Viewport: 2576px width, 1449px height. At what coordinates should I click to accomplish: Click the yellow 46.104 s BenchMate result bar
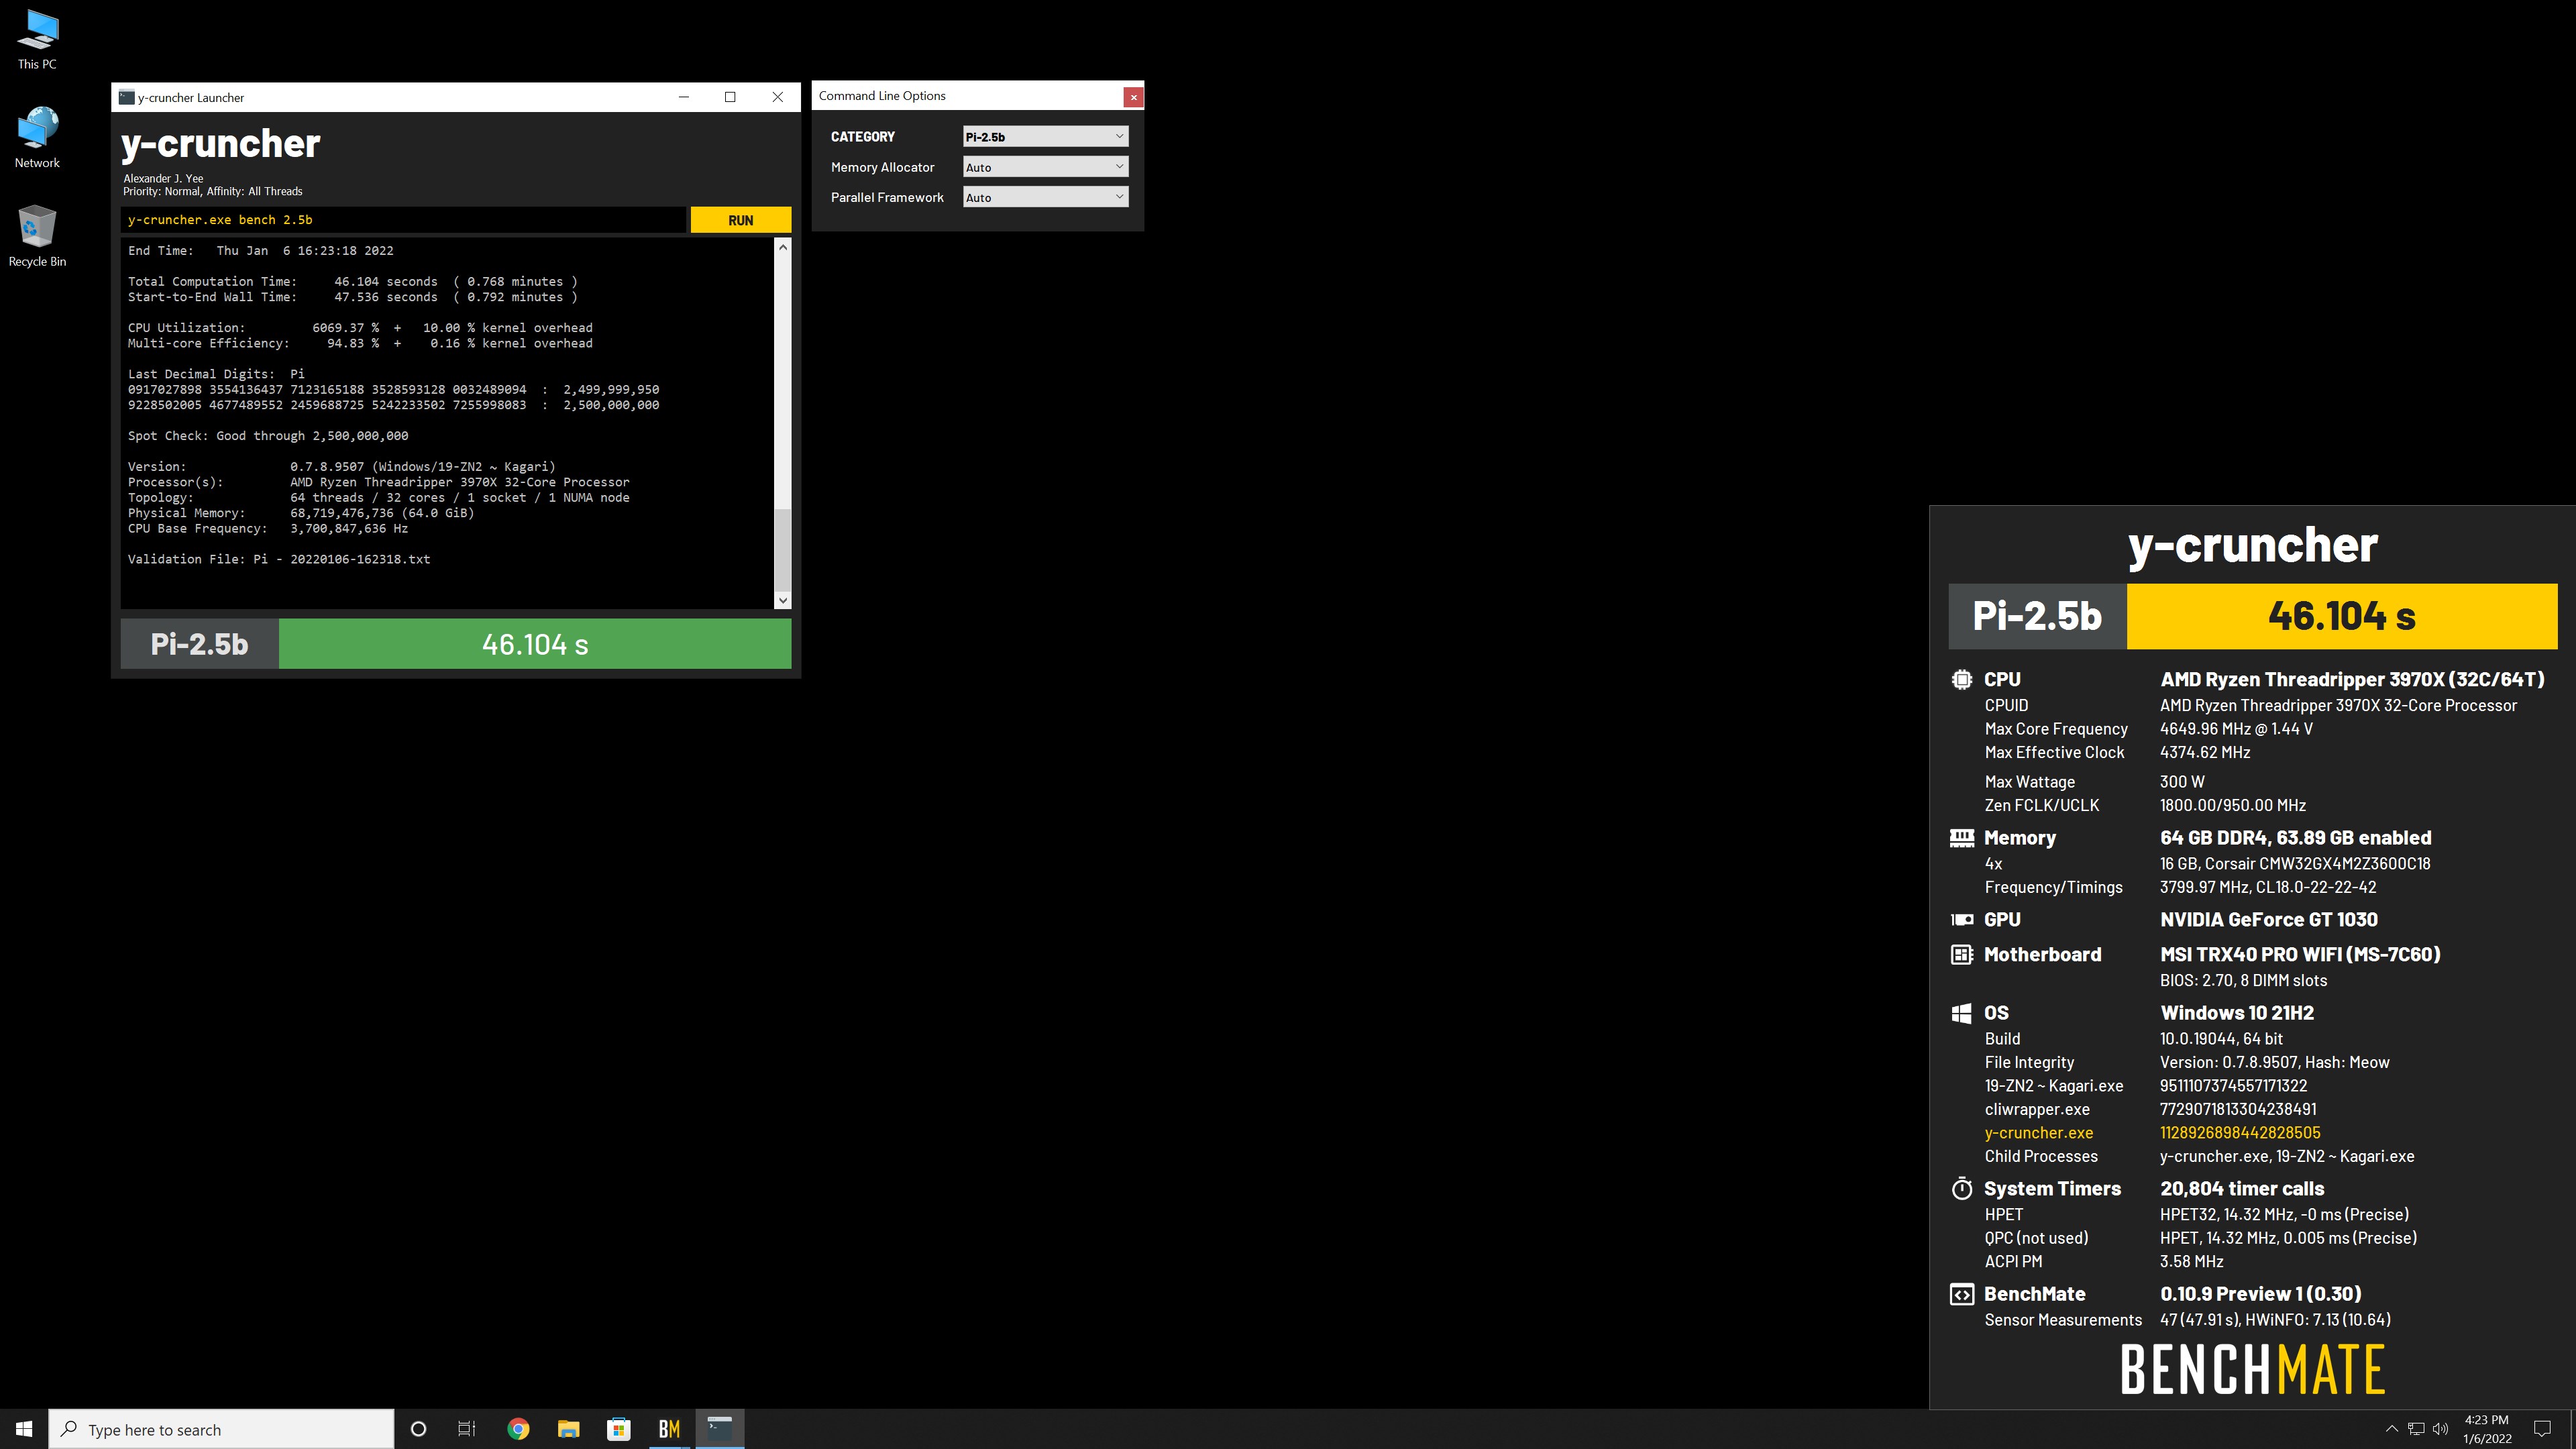pos(2341,616)
